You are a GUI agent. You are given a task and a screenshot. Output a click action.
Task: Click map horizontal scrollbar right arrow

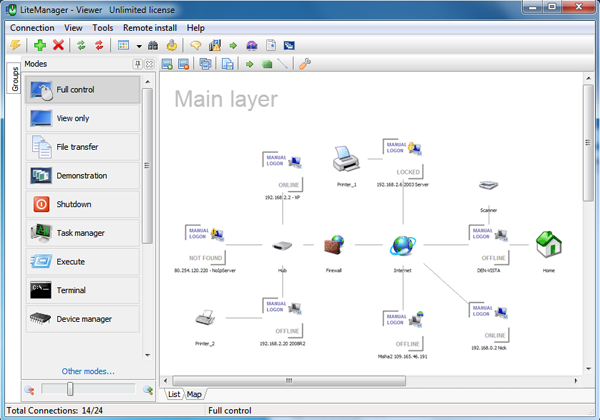click(x=576, y=381)
